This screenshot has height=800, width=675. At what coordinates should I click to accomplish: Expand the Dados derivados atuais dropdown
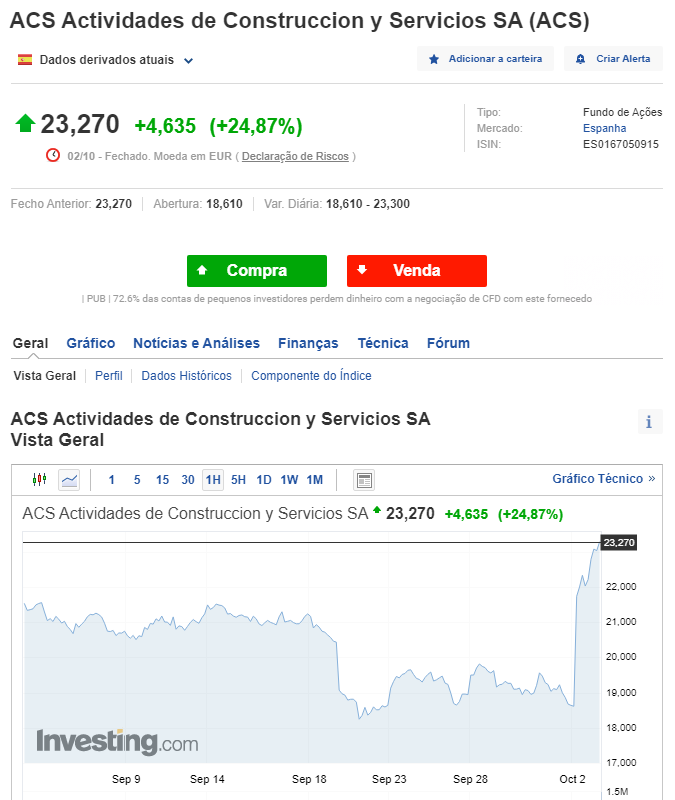188,60
